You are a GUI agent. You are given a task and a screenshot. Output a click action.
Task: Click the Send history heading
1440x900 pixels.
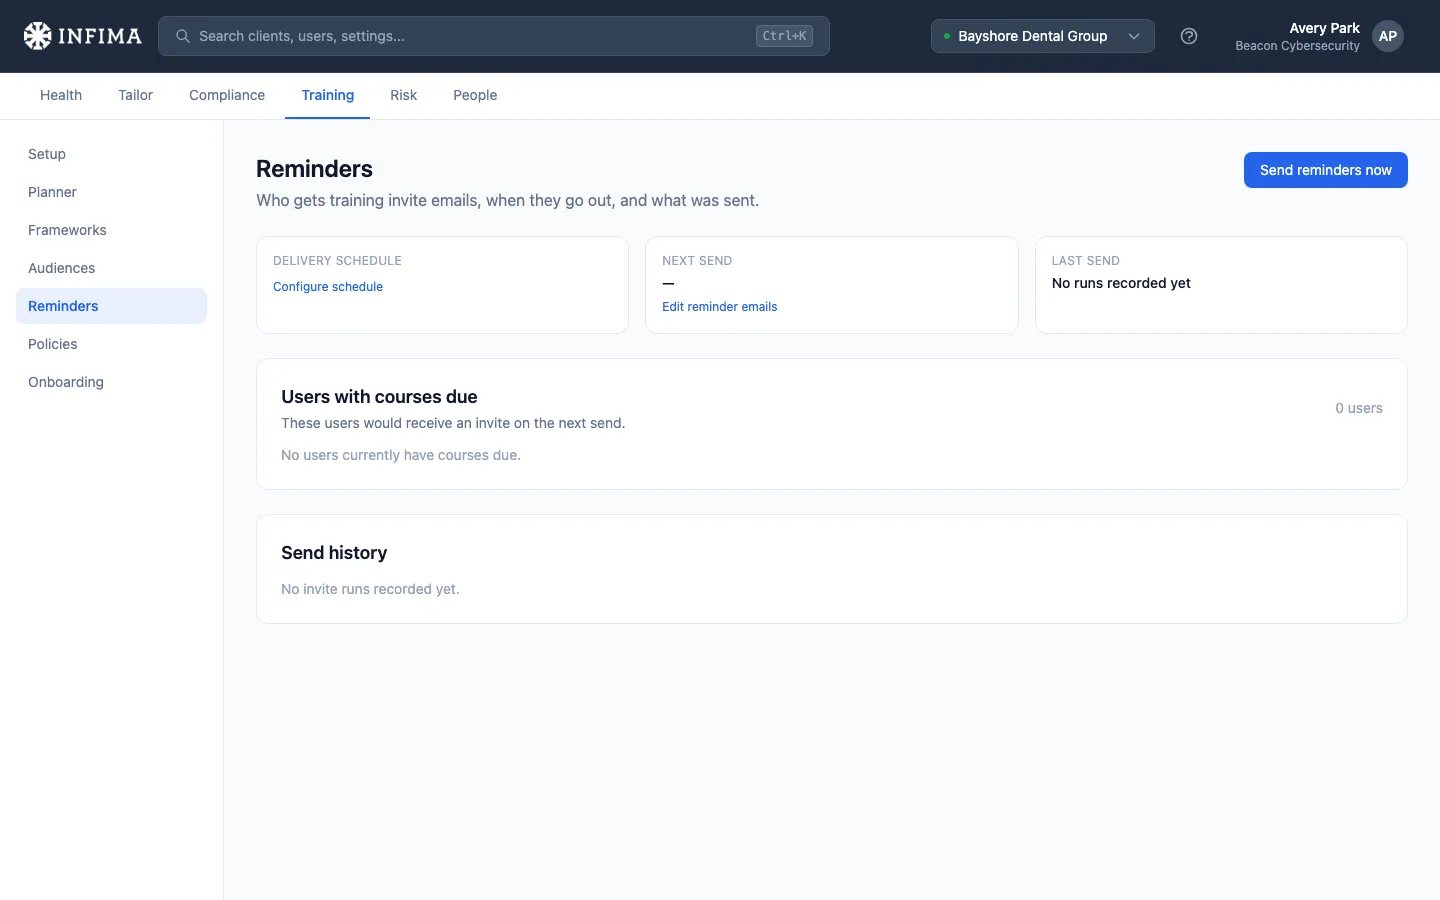point(334,553)
